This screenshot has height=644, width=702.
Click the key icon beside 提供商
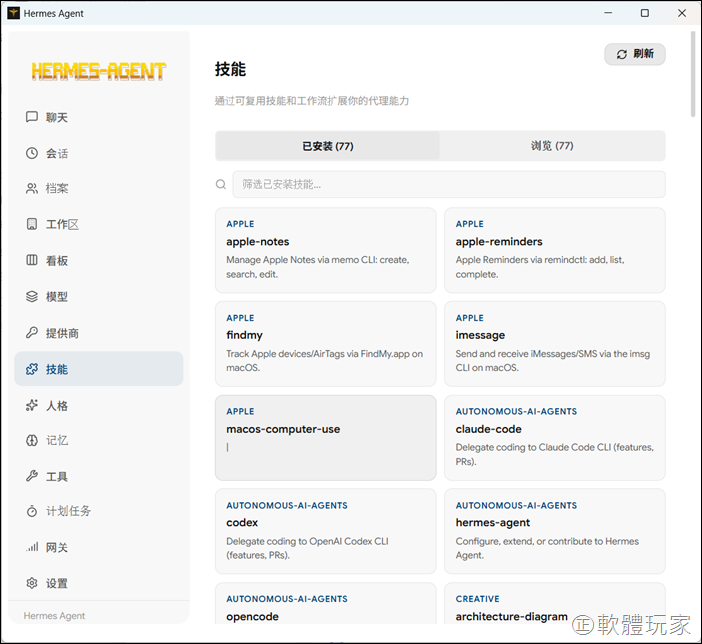(32, 333)
